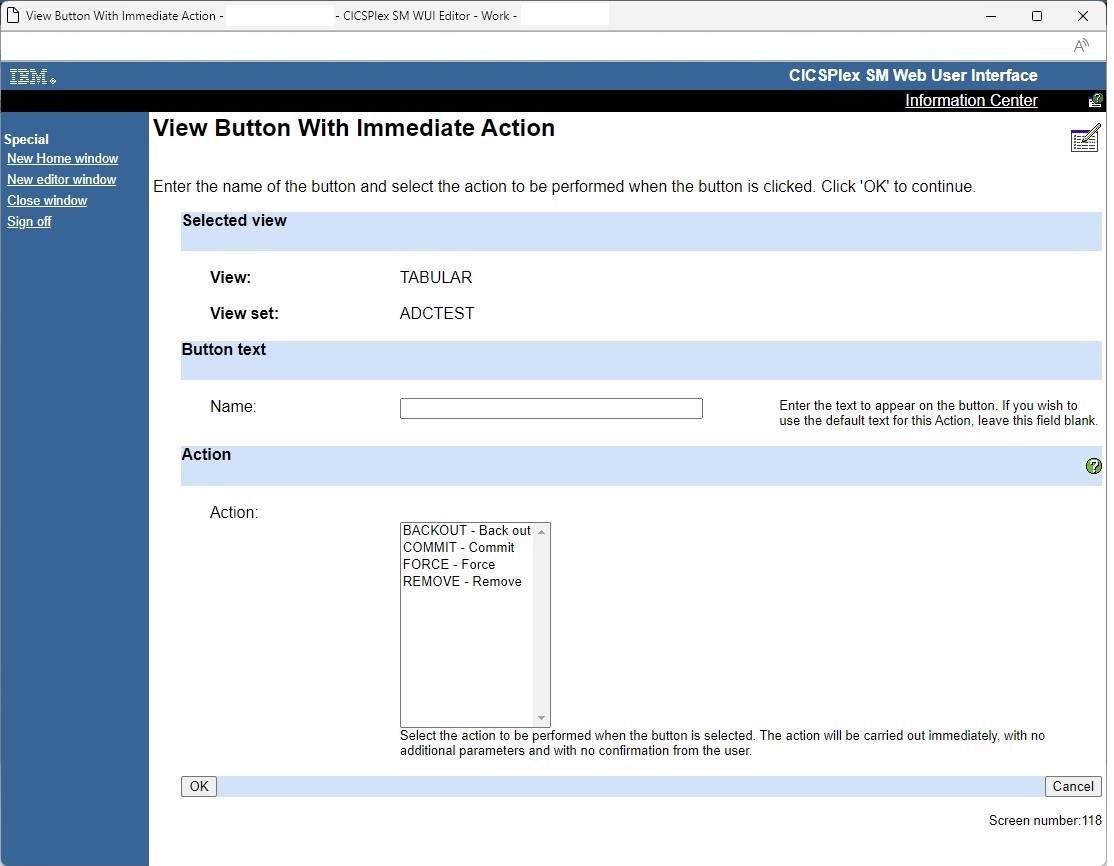Click the action list scroll down arrow
Screen dimensions: 1114x866
[x=541, y=718]
